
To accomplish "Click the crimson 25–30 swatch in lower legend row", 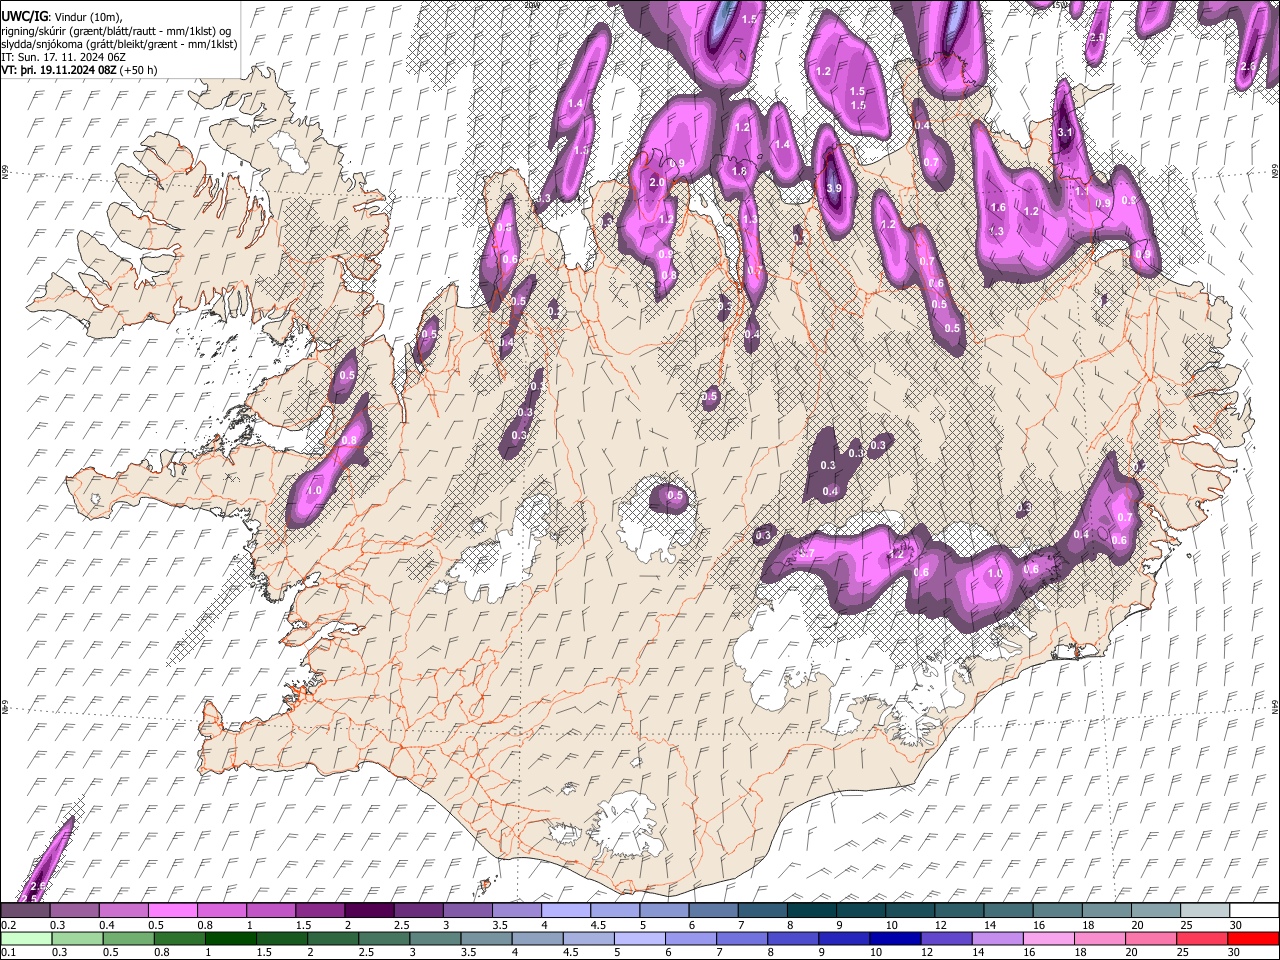I will pyautogui.click(x=1201, y=938).
